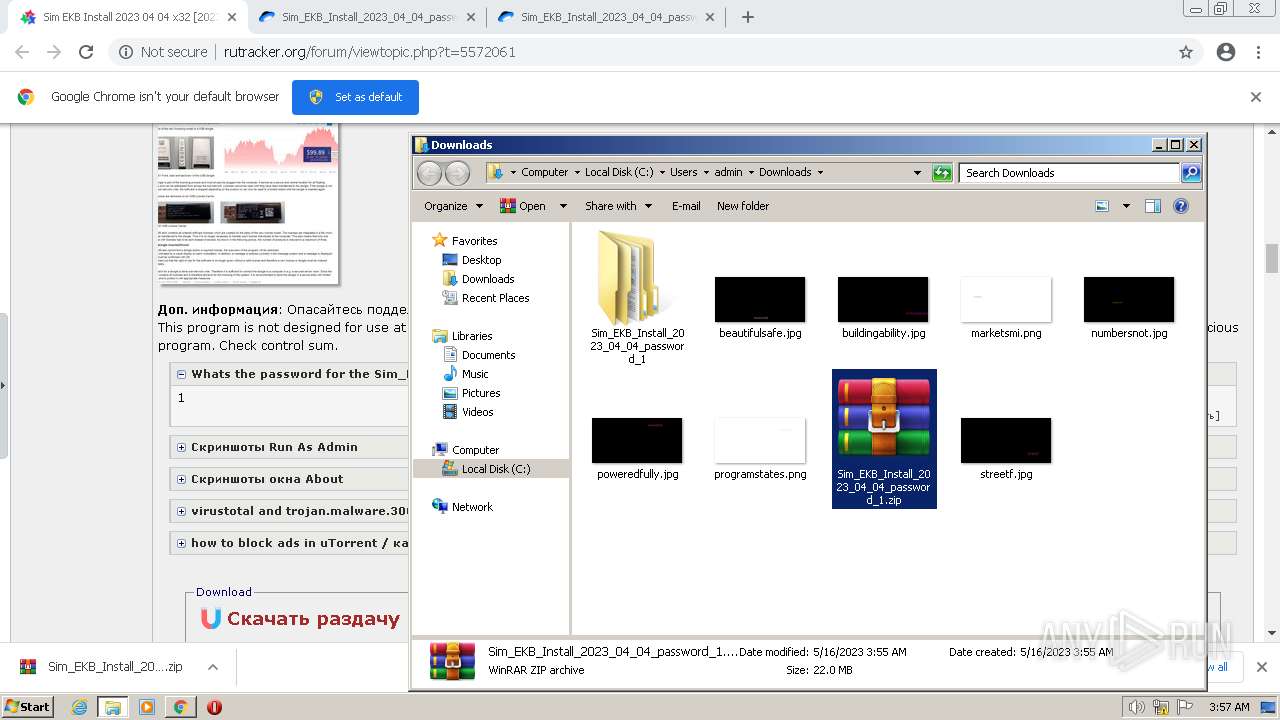Image resolution: width=1280 pixels, height=720 pixels.
Task: Select Music under Libraries
Action: coord(475,374)
